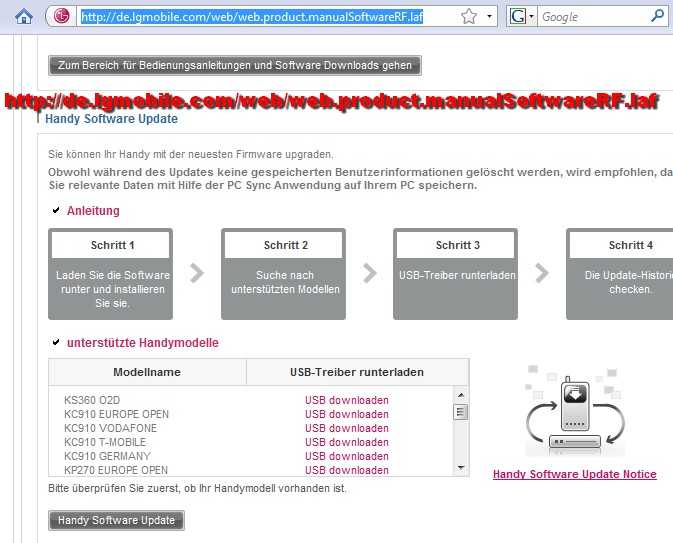Screen dimensions: 673x543
Task: Click the magnifier search icon
Action: 657,16
